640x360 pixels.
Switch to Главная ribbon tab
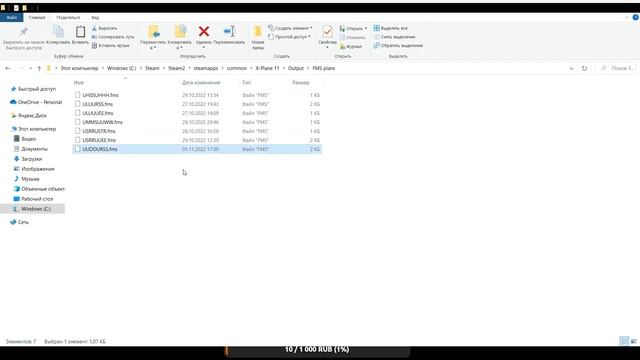[x=37, y=18]
